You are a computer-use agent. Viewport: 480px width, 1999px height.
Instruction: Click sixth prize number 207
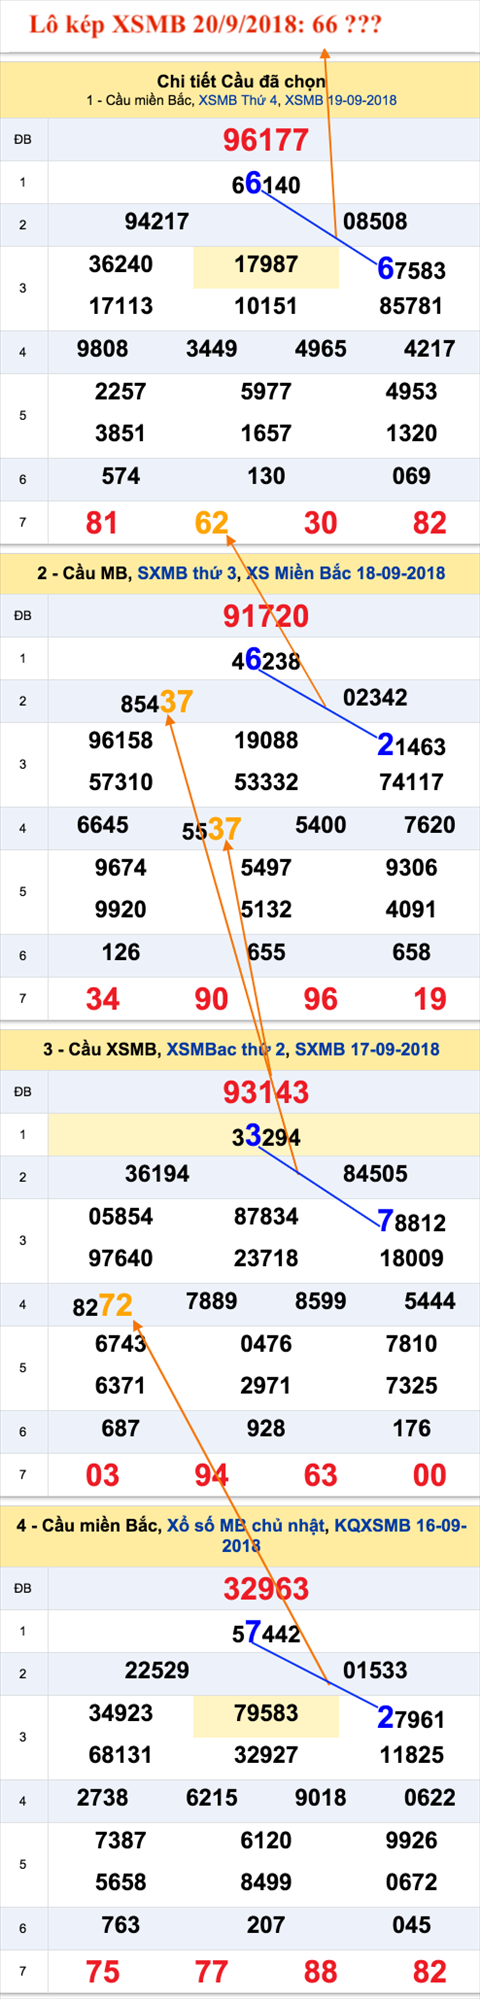pos(266,1925)
